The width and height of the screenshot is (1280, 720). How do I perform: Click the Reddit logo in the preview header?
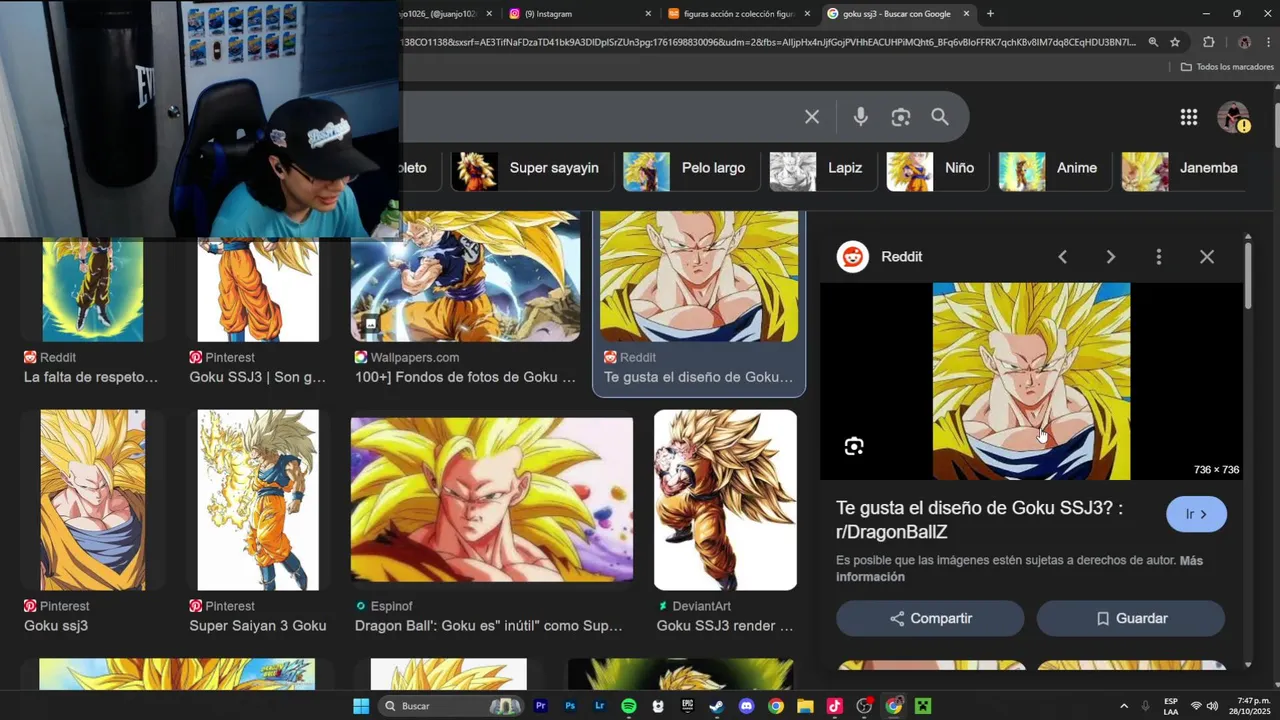[x=853, y=257]
